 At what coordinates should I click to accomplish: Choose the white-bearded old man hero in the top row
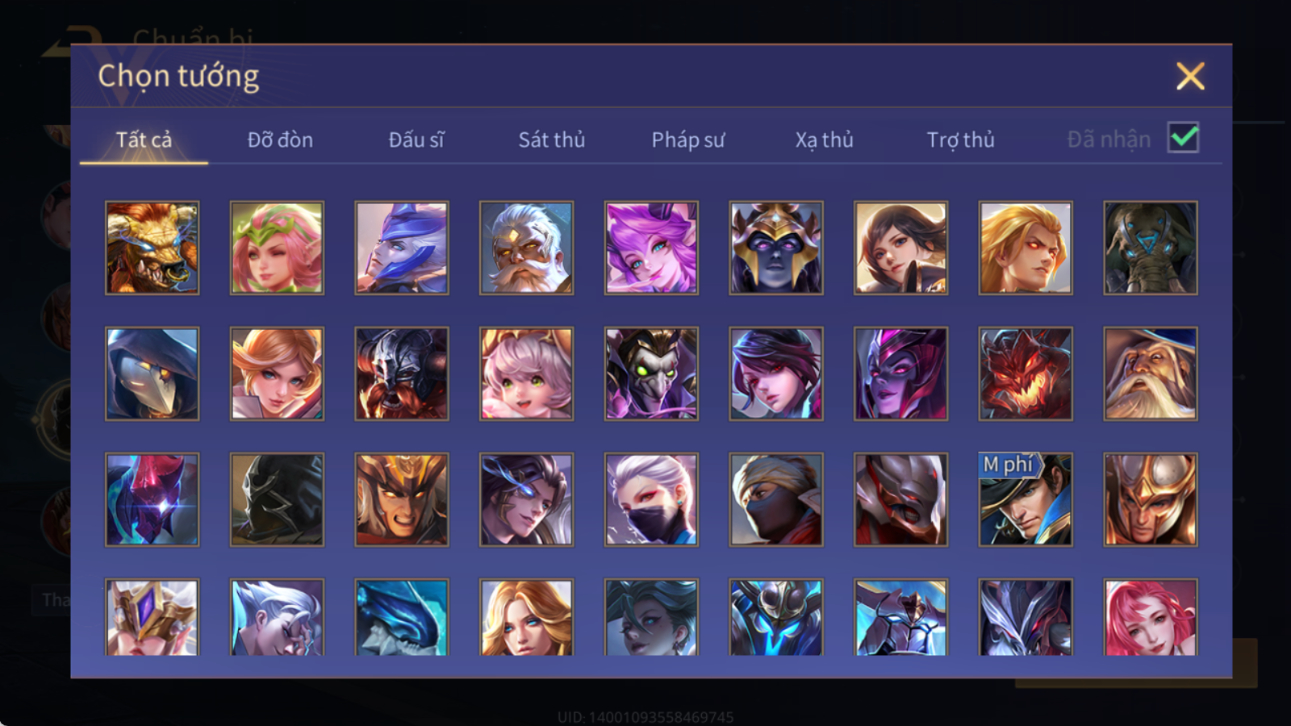click(526, 248)
